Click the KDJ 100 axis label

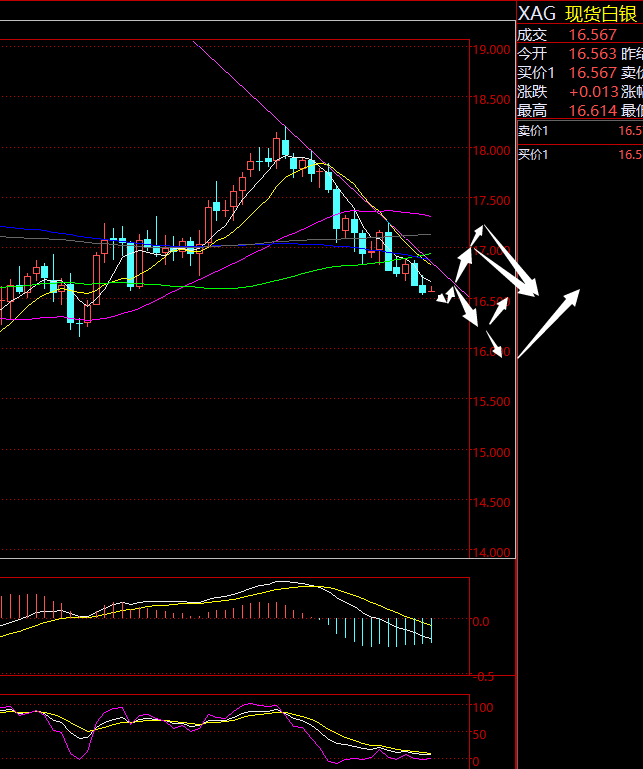point(483,707)
